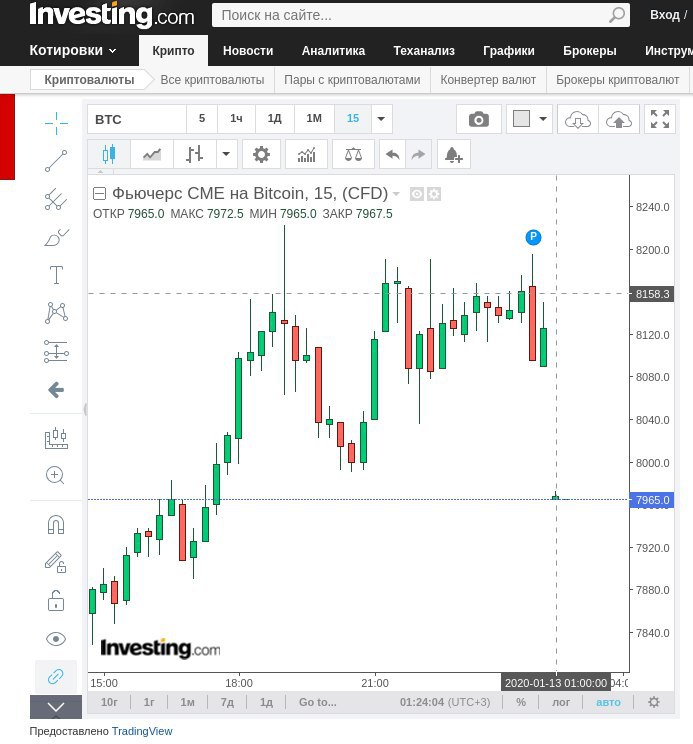This screenshot has width=693, height=744.
Task: Toggle % percentage scale
Action: coord(521,702)
